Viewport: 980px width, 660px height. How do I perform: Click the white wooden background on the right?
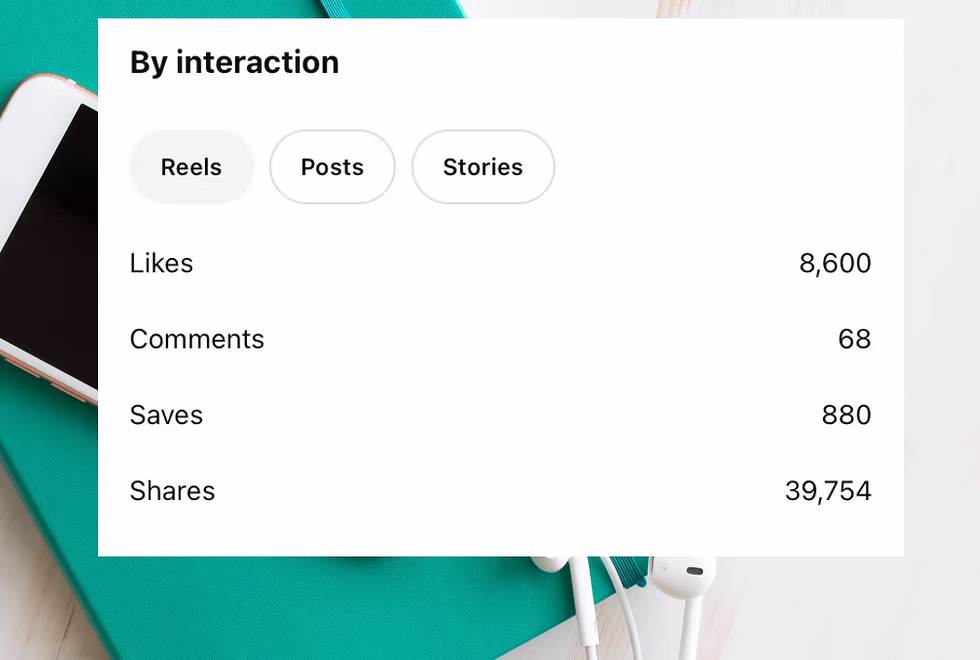tap(942, 300)
